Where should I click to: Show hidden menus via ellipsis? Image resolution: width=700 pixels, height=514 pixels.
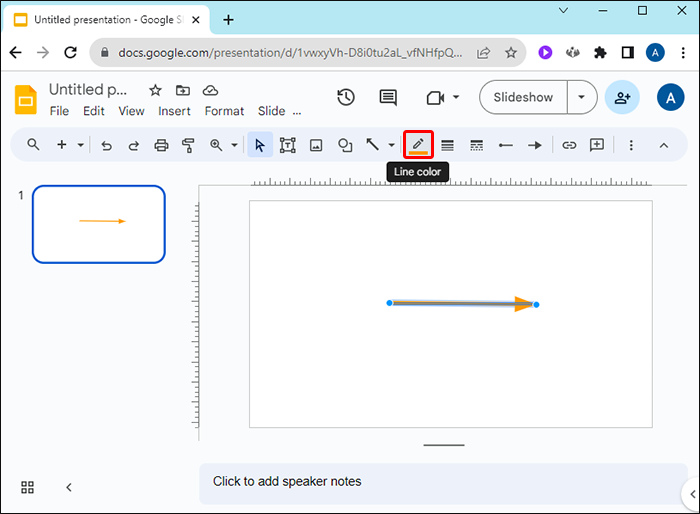(x=297, y=112)
